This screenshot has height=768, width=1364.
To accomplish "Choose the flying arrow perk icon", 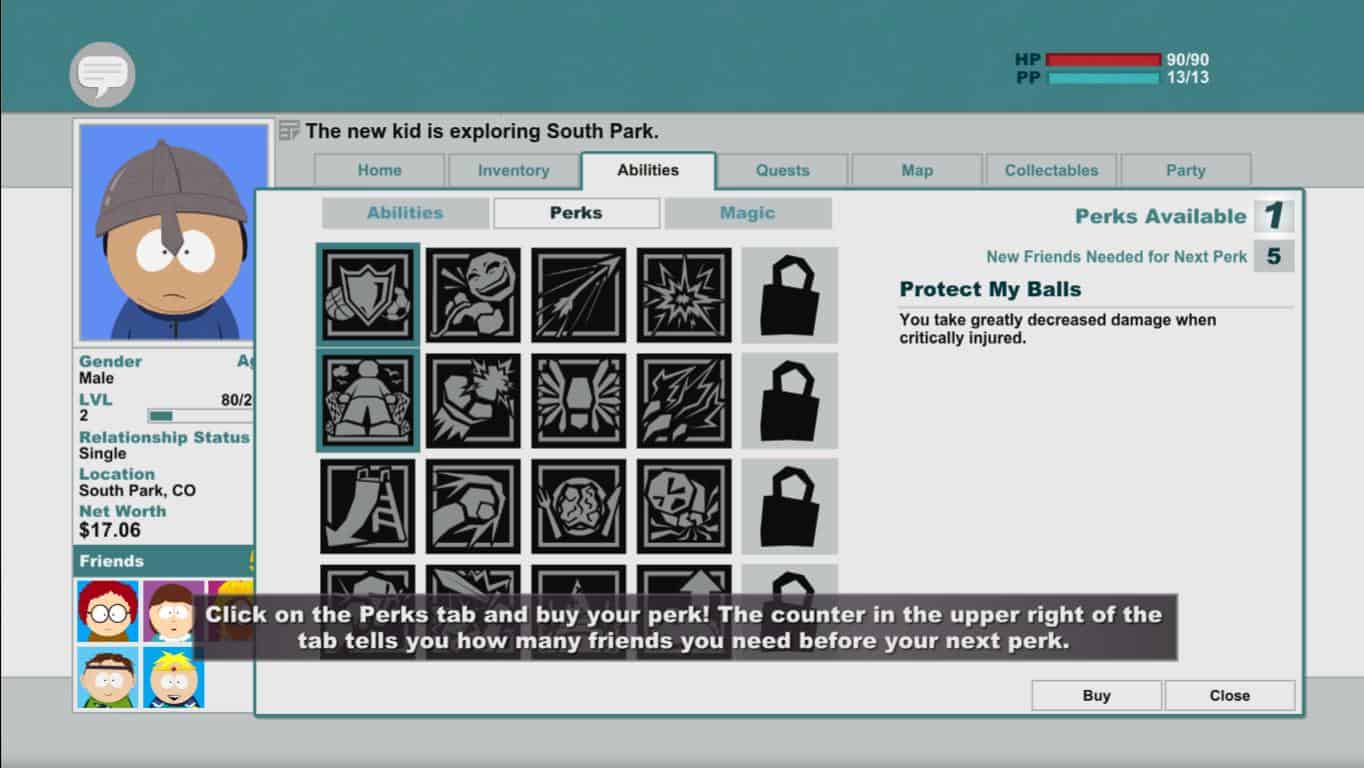I will [579, 295].
